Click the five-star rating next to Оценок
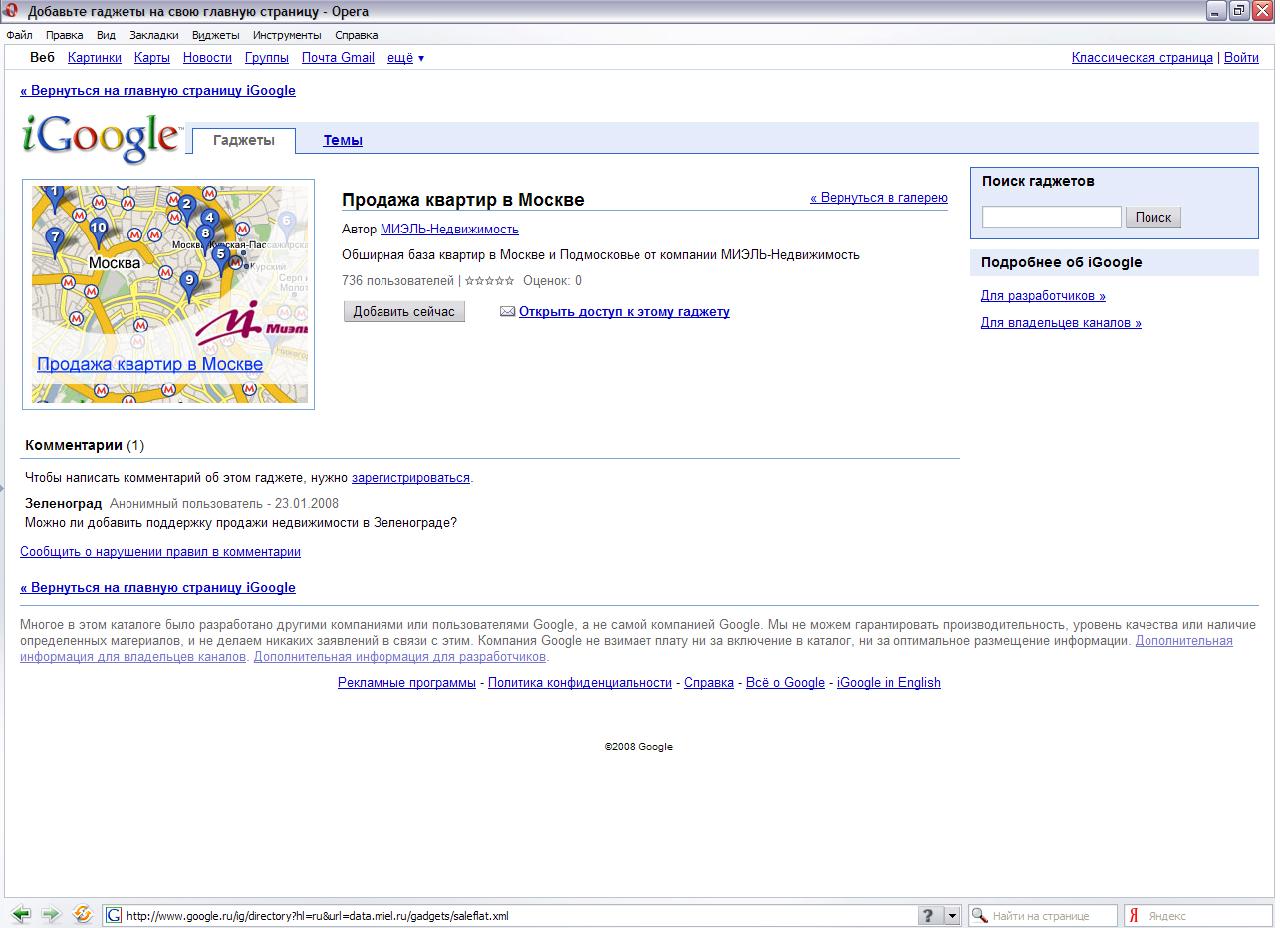This screenshot has height=930, width=1280. pos(490,281)
